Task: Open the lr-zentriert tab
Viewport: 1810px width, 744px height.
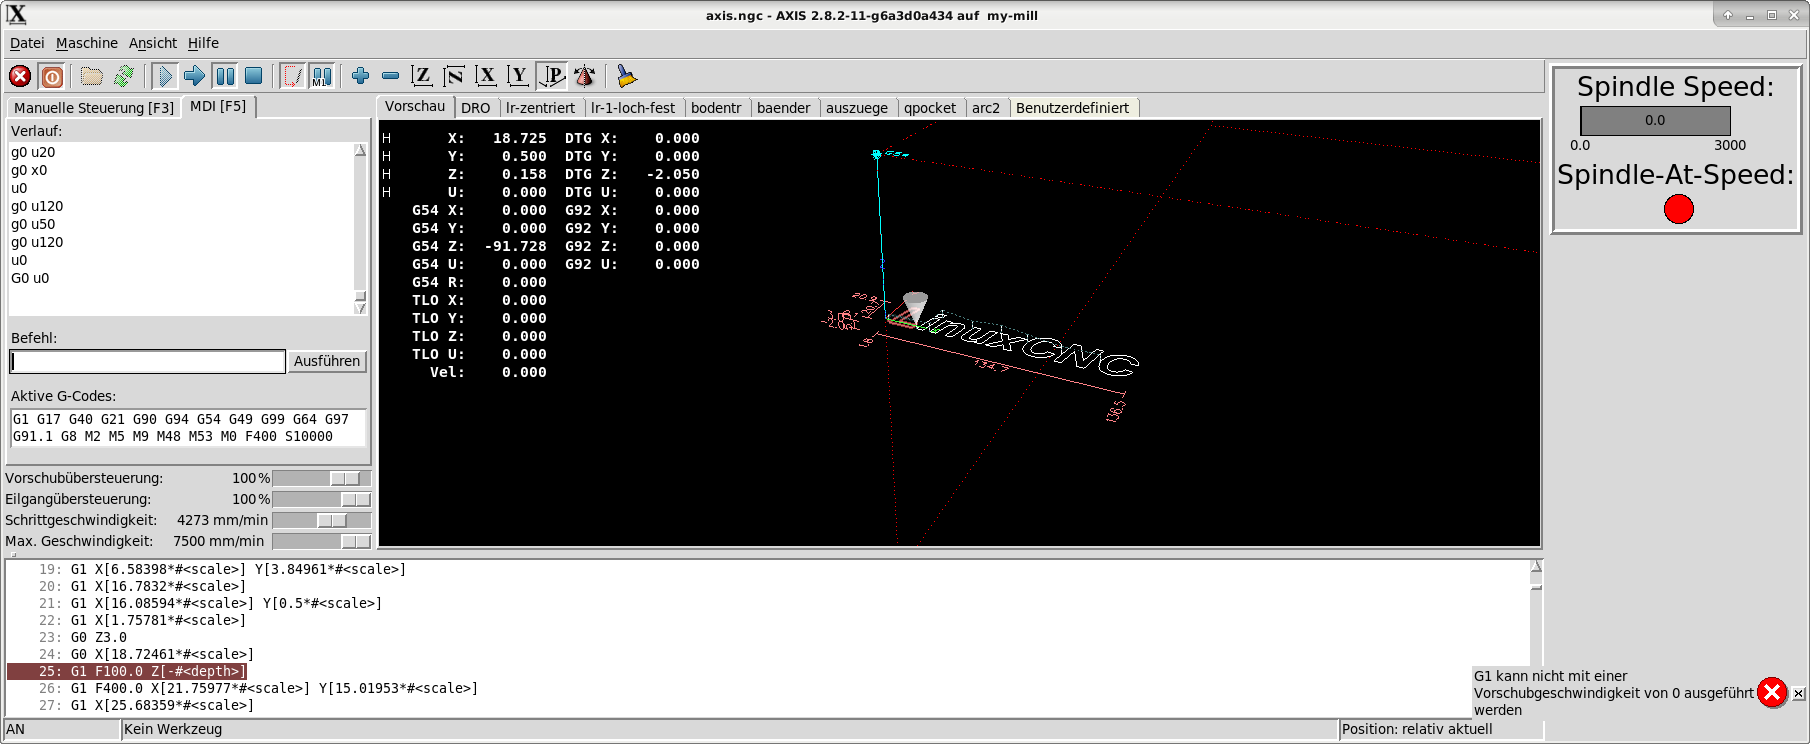Action: 540,108
